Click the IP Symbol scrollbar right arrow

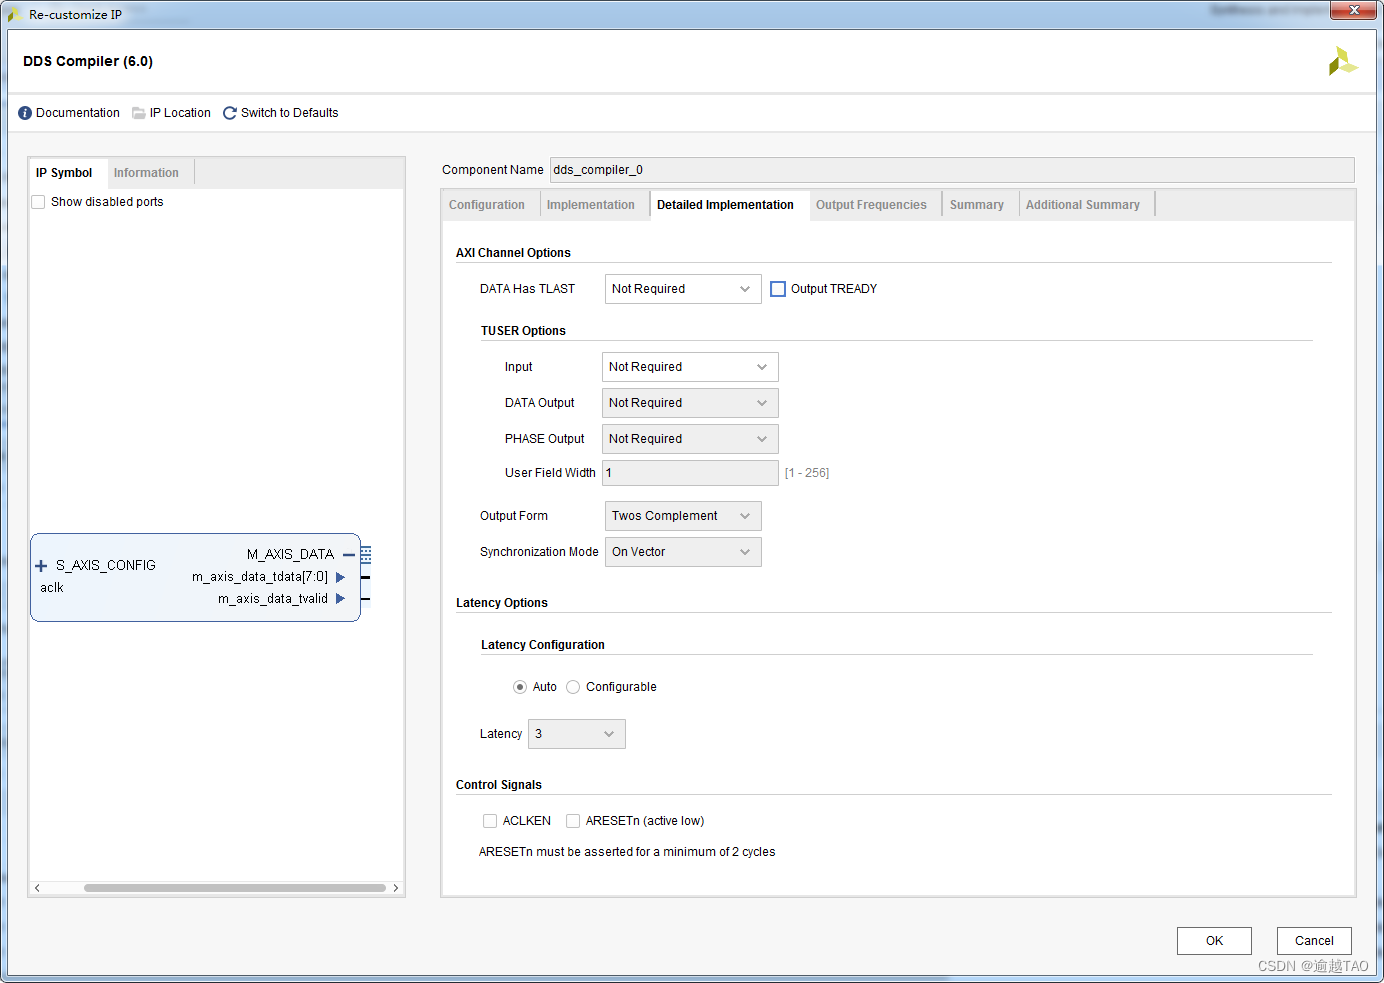pos(396,888)
